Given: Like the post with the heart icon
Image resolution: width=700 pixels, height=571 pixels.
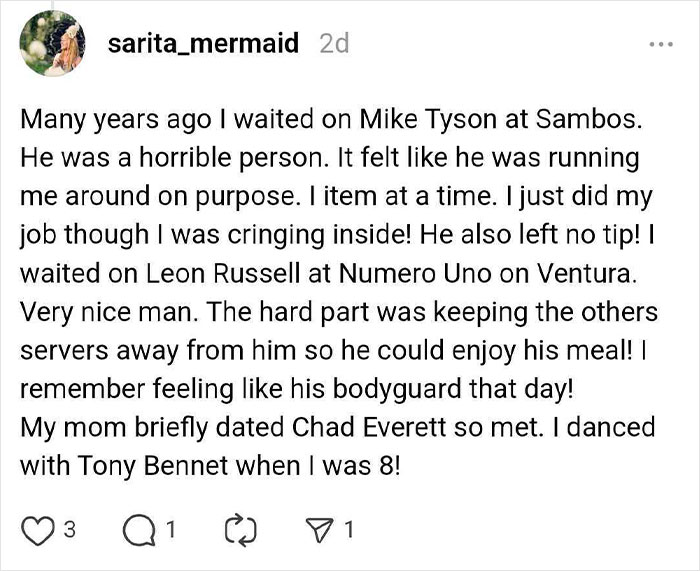Looking at the screenshot, I should (36, 531).
